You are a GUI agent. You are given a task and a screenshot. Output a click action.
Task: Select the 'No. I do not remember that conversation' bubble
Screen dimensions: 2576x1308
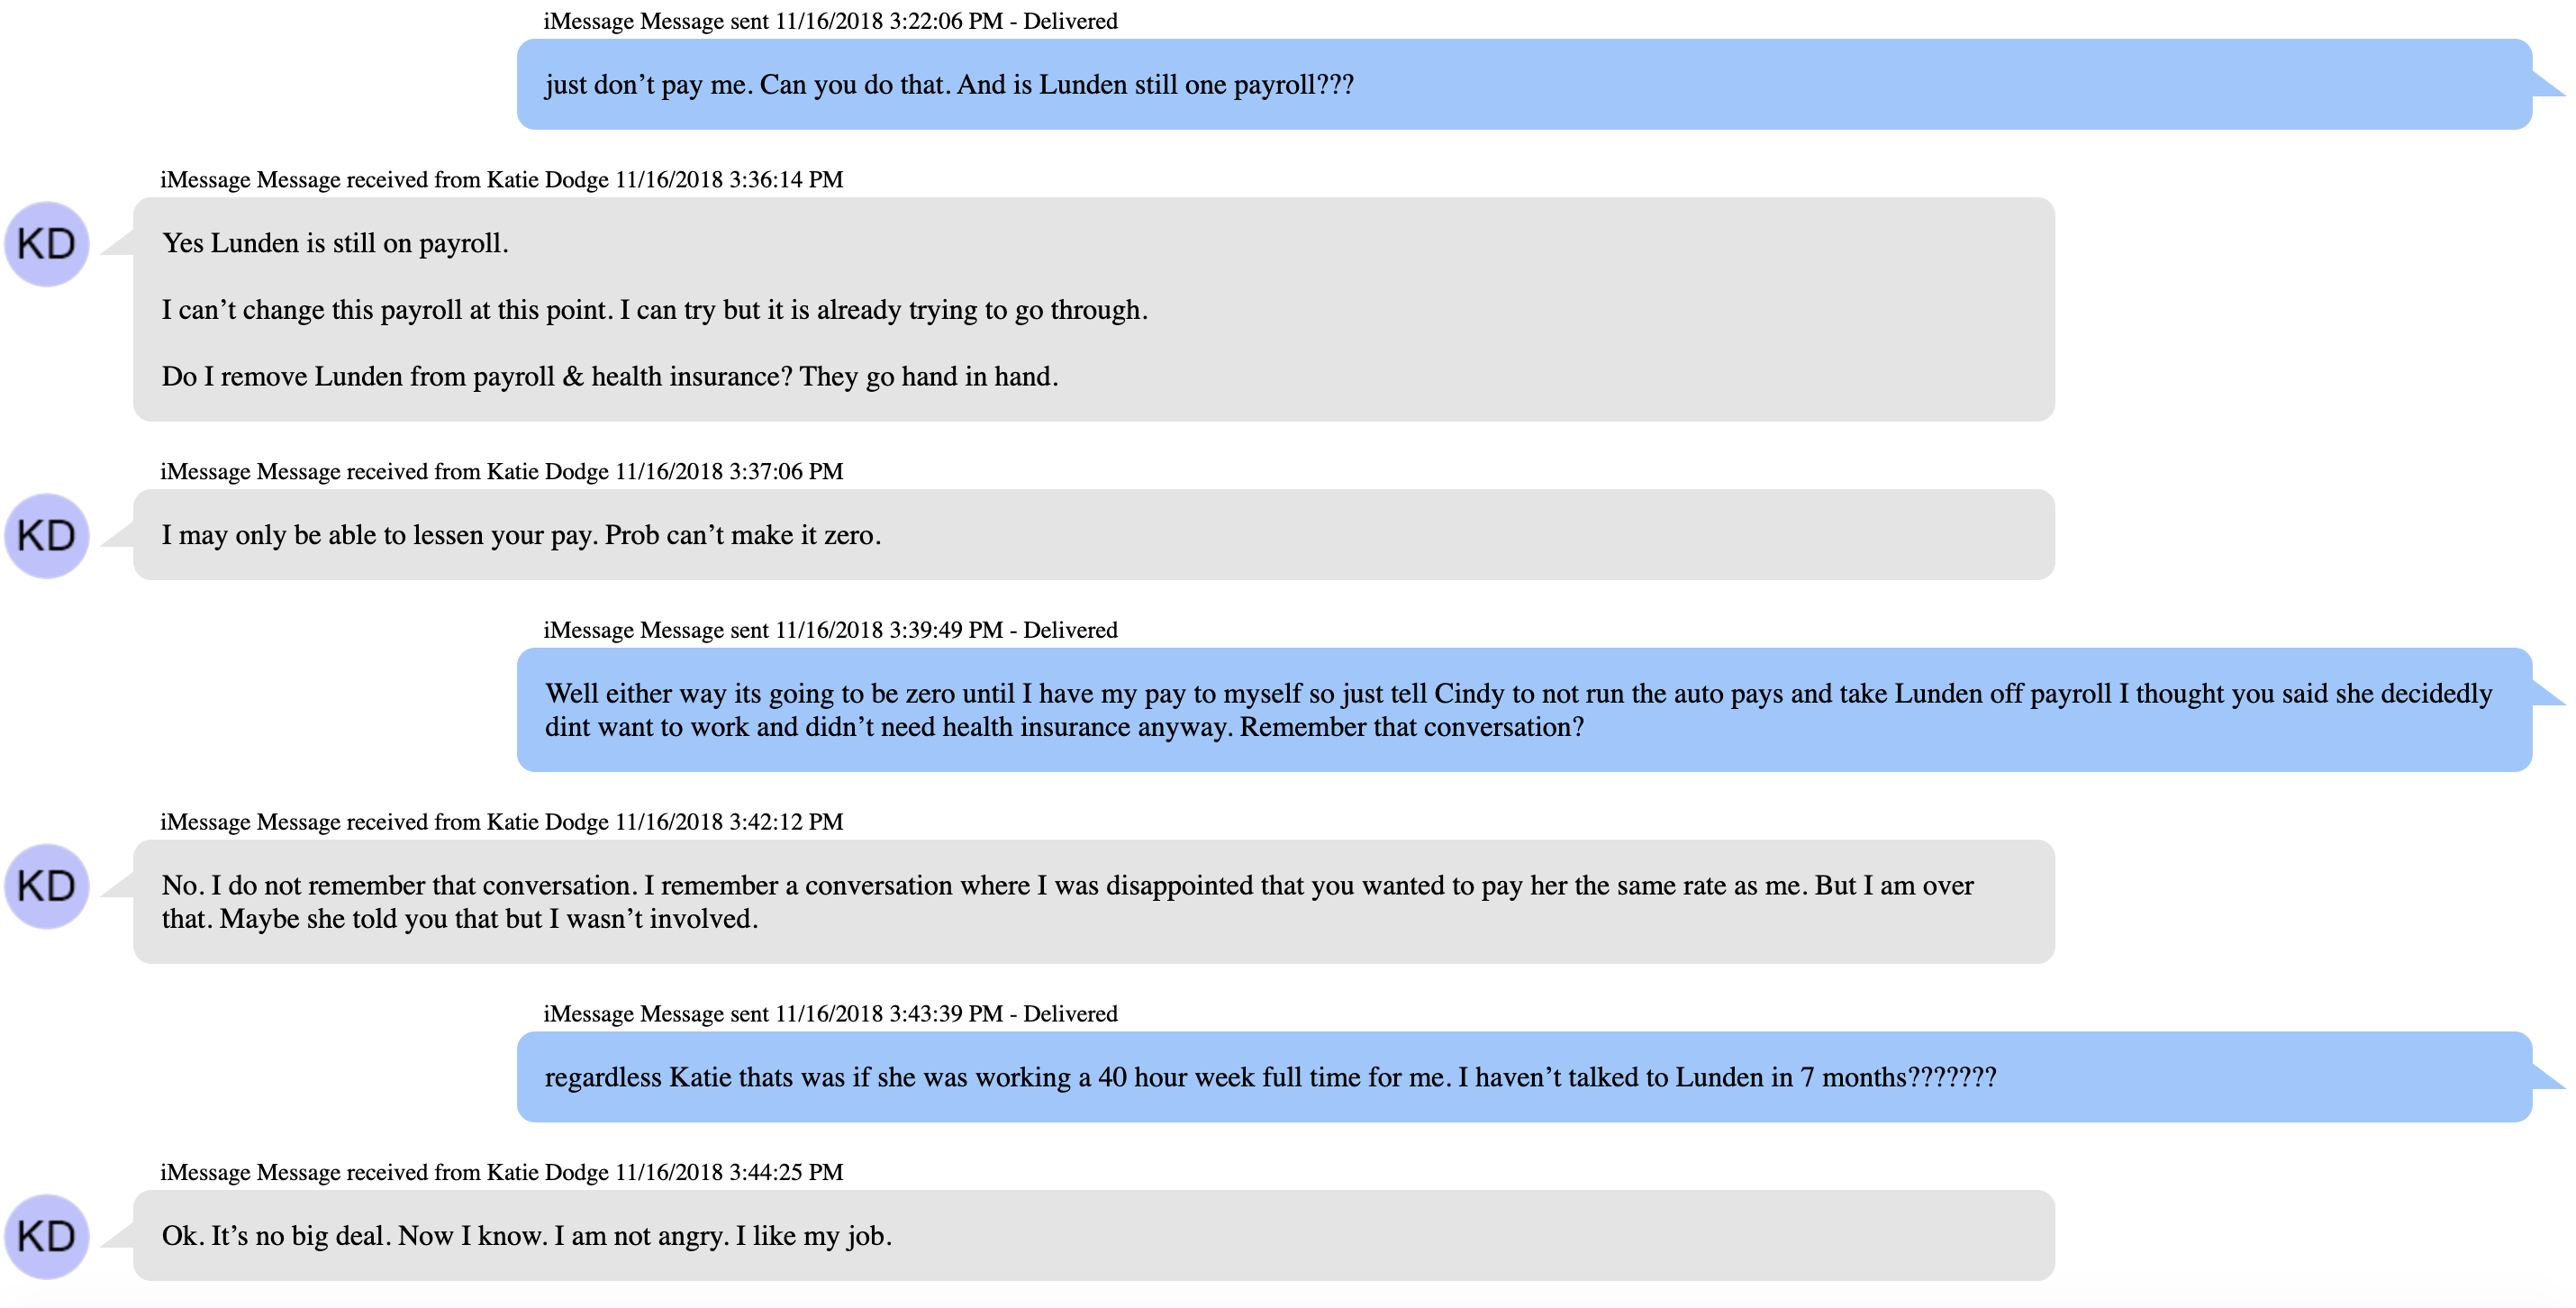1094,902
